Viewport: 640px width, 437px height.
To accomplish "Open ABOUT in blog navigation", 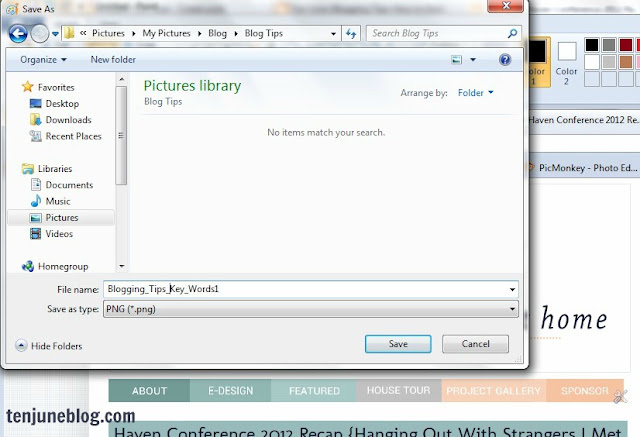I will coord(149,390).
